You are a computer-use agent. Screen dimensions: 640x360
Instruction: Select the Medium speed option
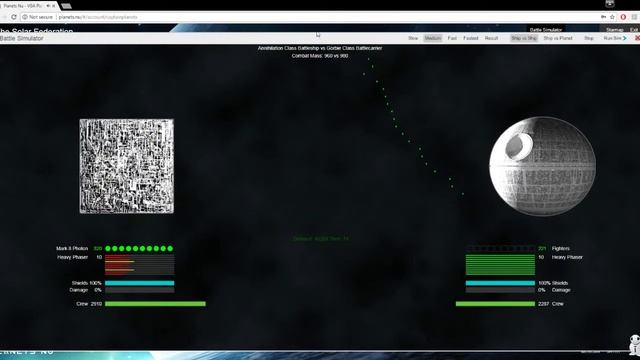point(433,38)
